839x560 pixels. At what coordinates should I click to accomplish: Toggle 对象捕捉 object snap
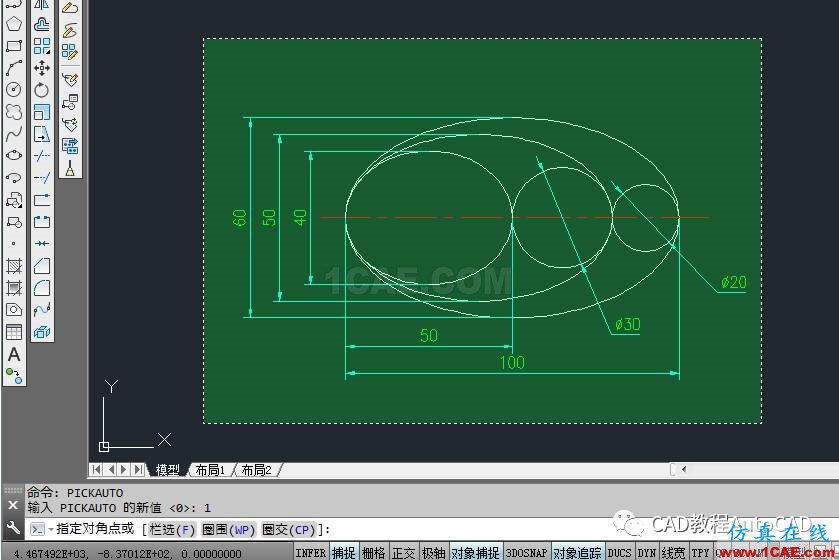click(x=475, y=553)
